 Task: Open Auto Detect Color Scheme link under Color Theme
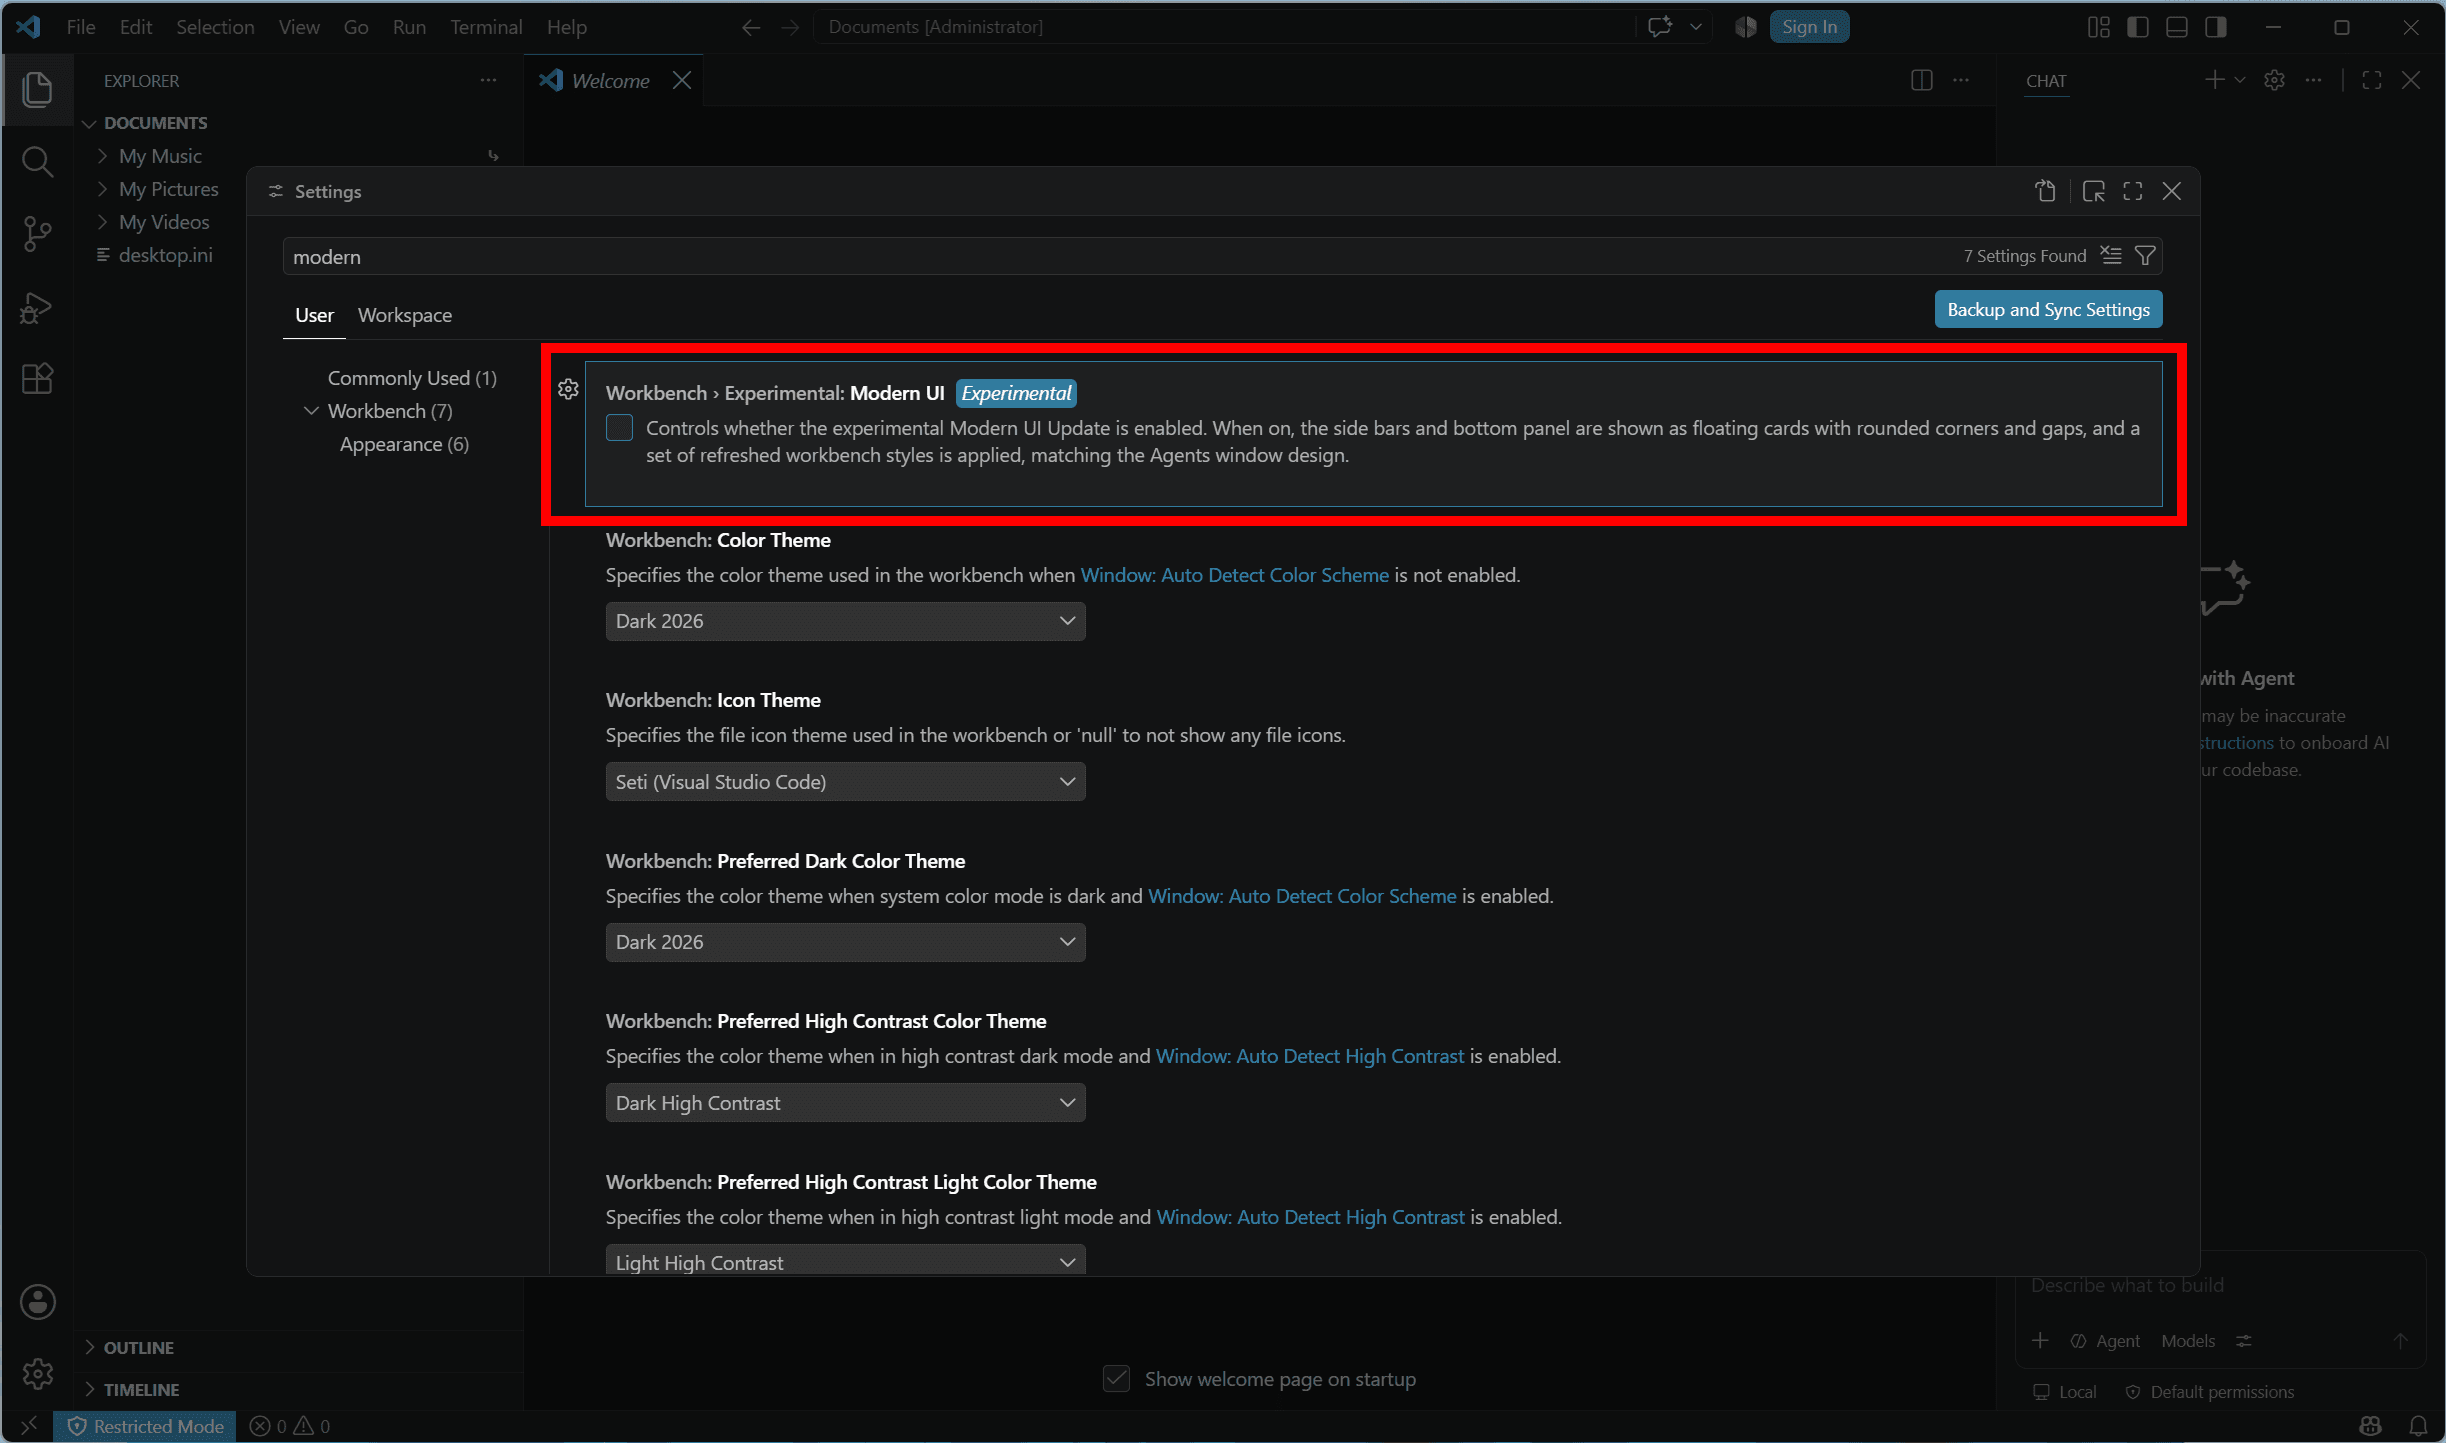coord(1234,575)
